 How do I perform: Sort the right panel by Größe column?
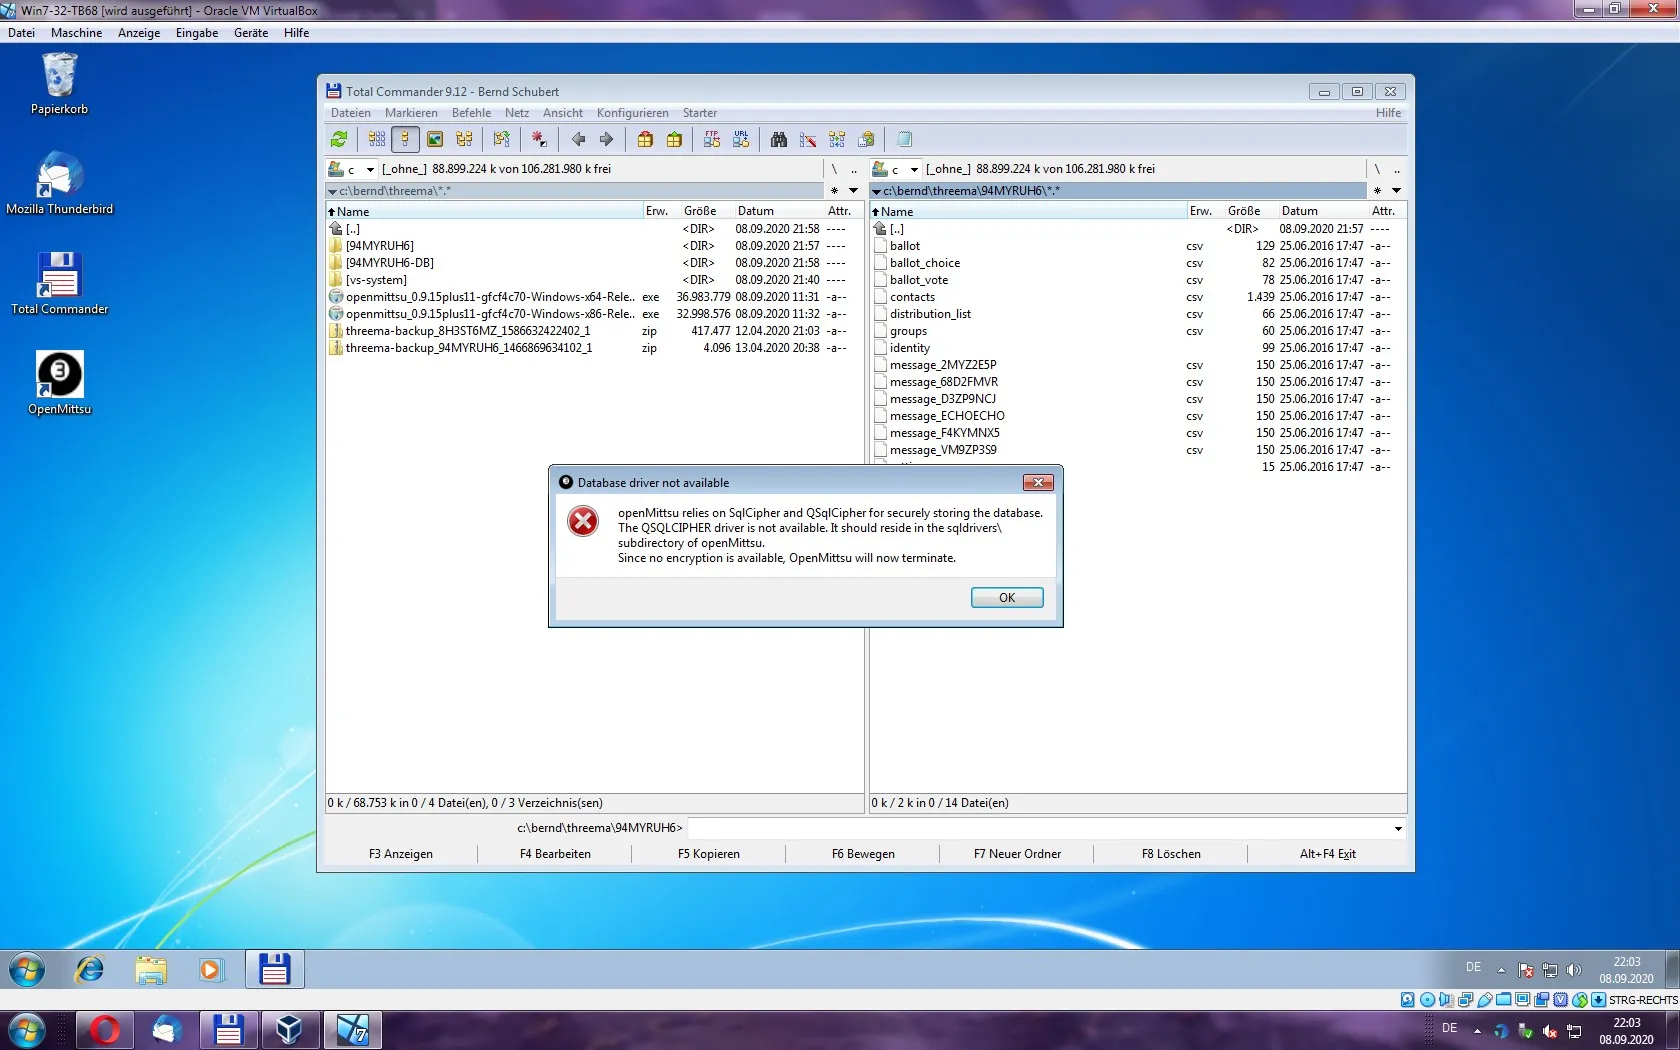pyautogui.click(x=1250, y=211)
